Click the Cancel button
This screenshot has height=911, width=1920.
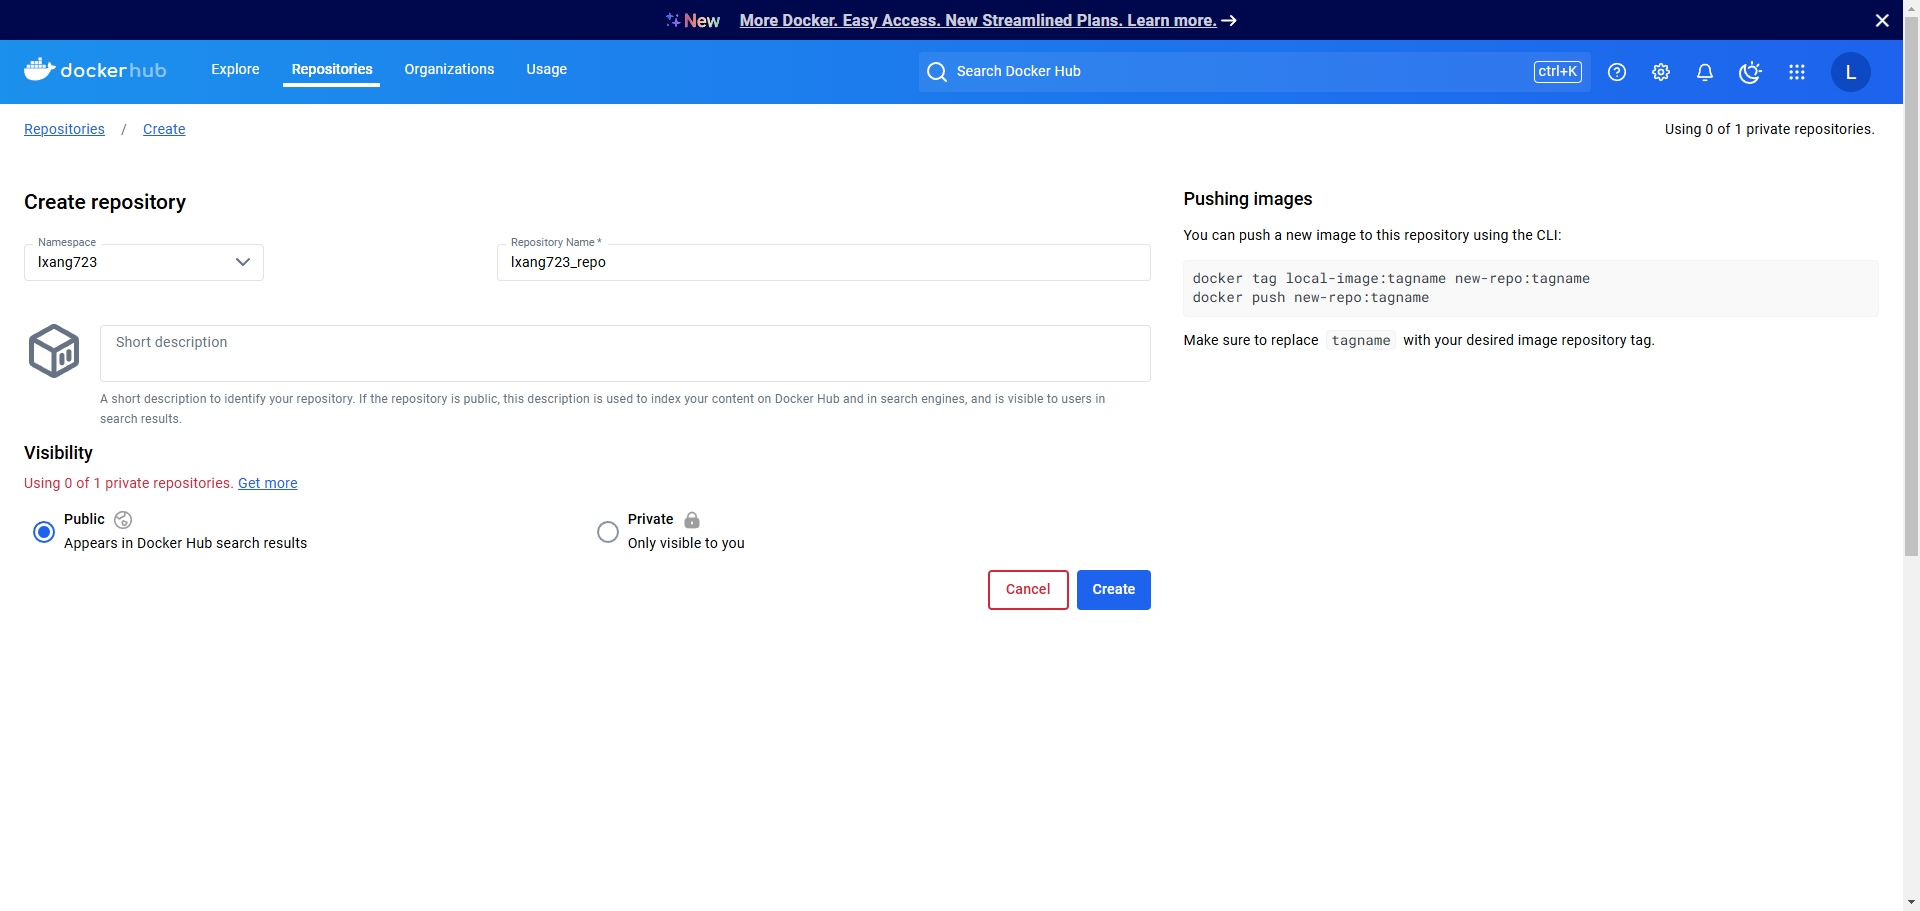(1028, 590)
